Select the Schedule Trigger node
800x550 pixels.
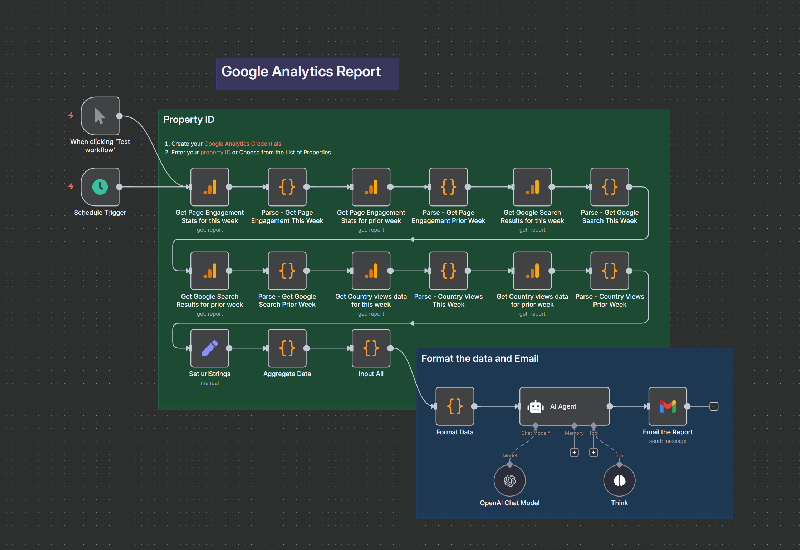point(100,187)
